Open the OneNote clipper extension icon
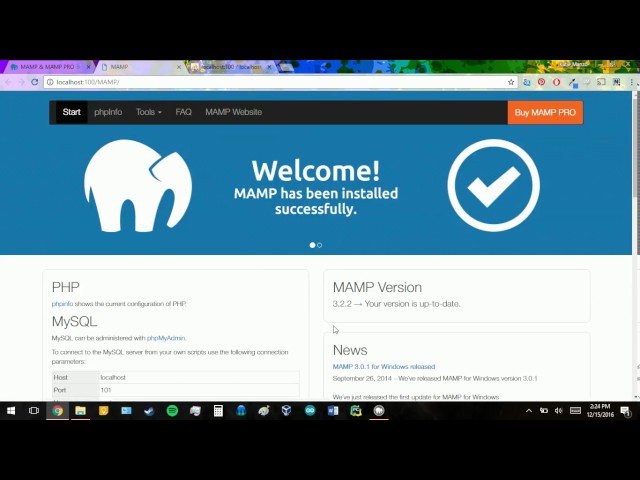 [x=616, y=82]
